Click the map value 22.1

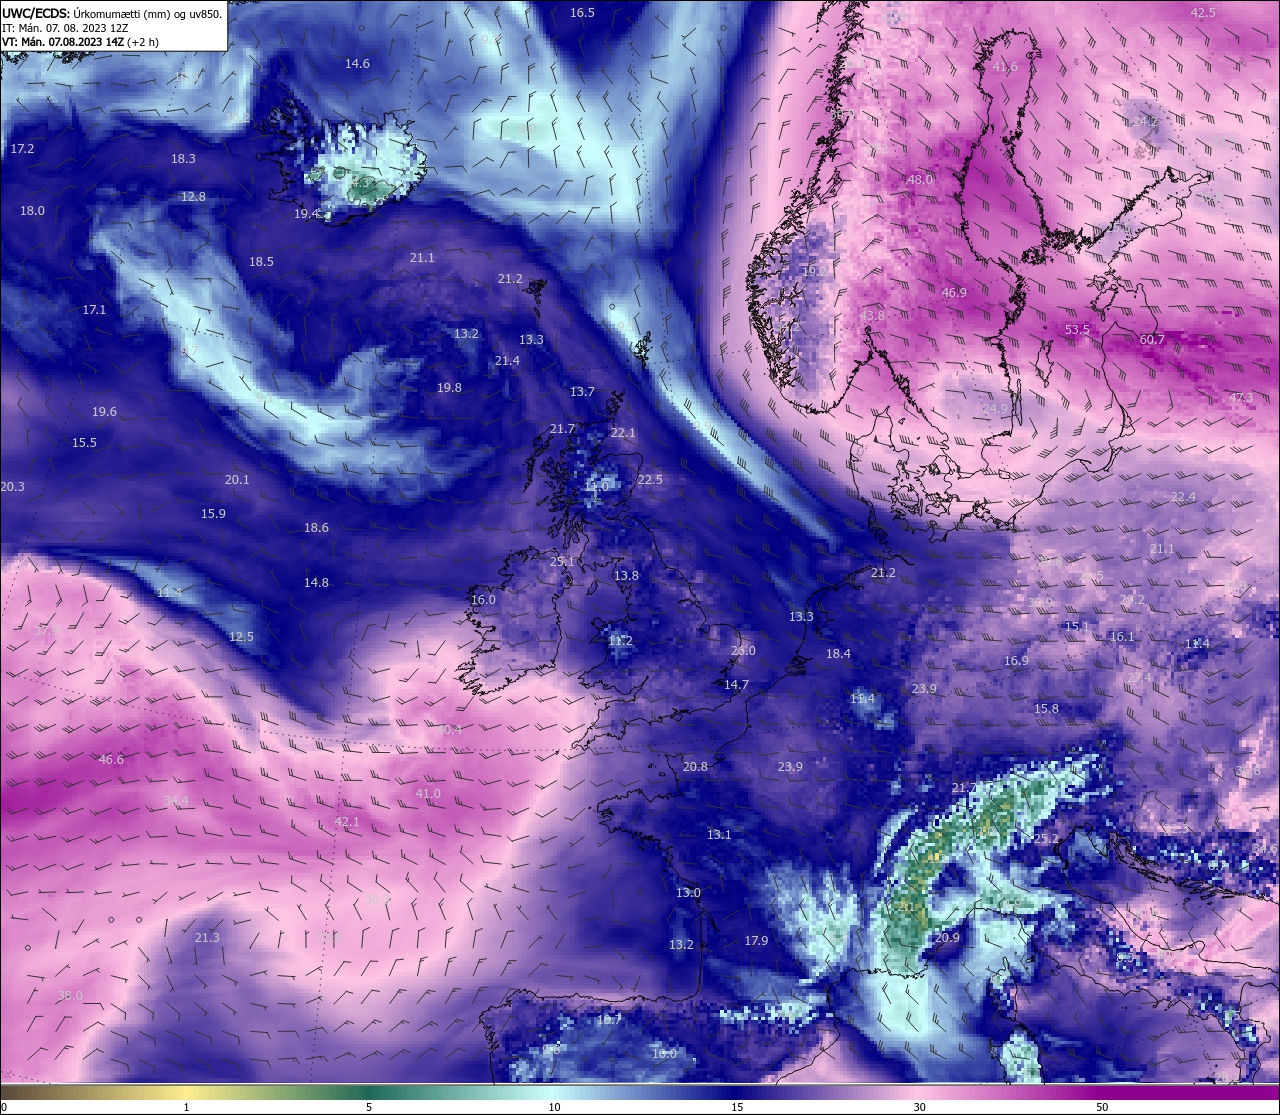pyautogui.click(x=623, y=433)
